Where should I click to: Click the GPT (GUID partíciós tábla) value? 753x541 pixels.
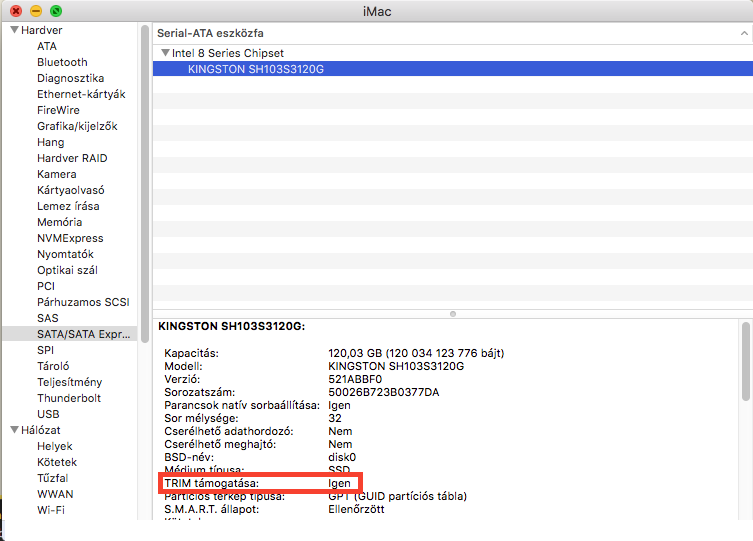pyautogui.click(x=397, y=496)
